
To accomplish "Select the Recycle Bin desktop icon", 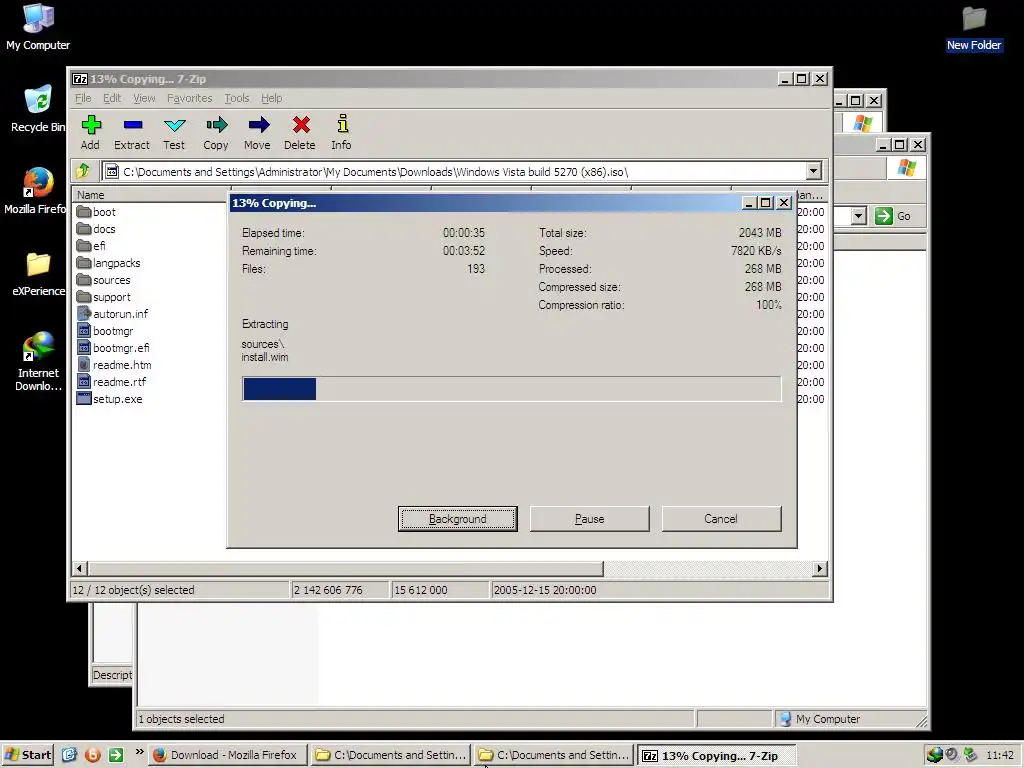I will click(38, 109).
